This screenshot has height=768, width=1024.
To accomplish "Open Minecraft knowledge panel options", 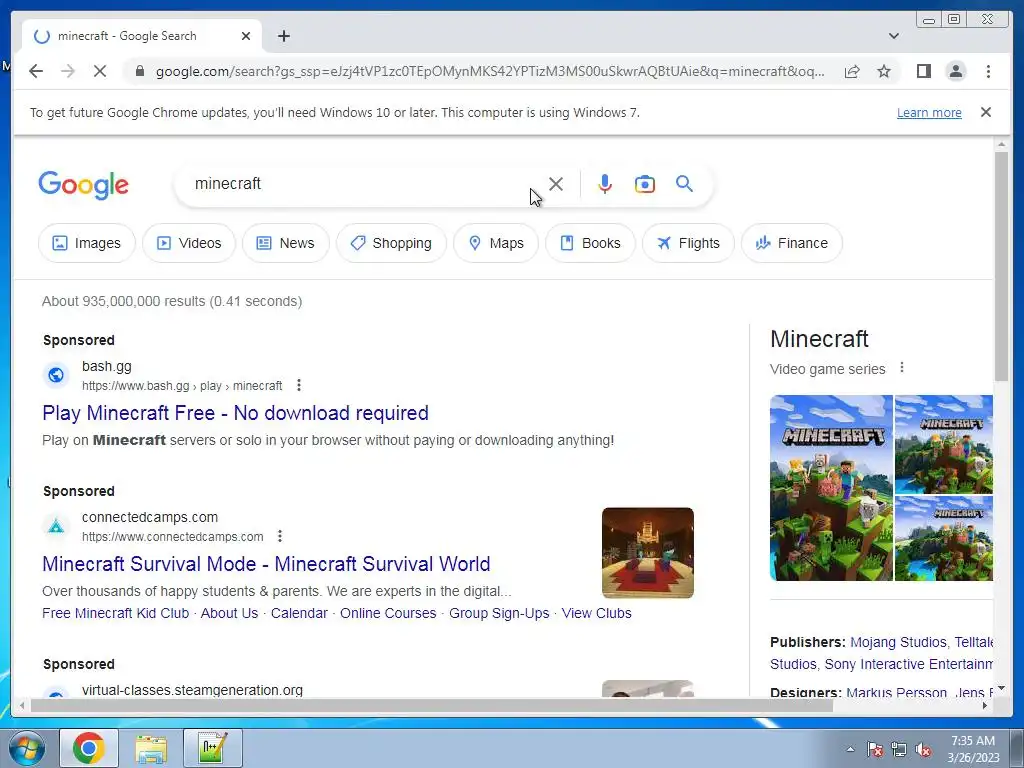I will [902, 368].
